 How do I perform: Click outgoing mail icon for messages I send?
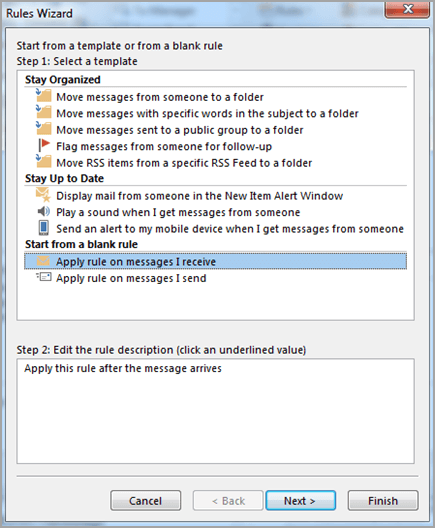pos(44,277)
